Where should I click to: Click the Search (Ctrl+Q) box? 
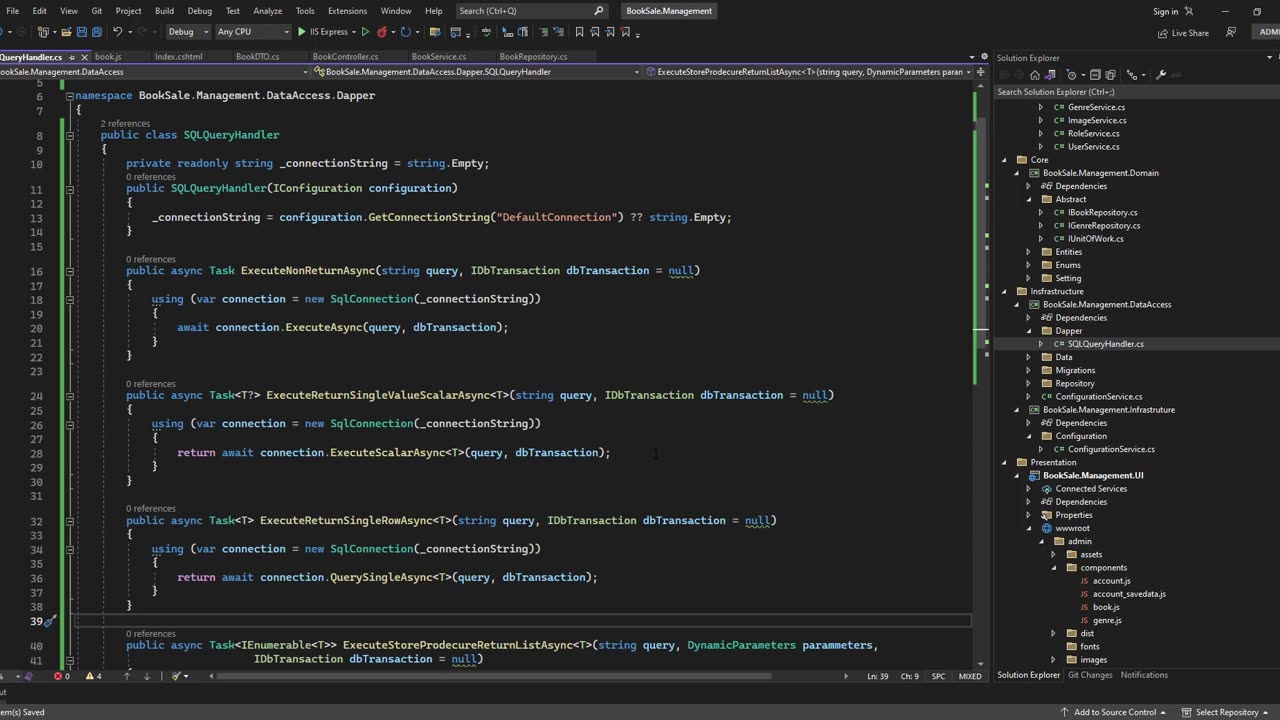pyautogui.click(x=531, y=11)
